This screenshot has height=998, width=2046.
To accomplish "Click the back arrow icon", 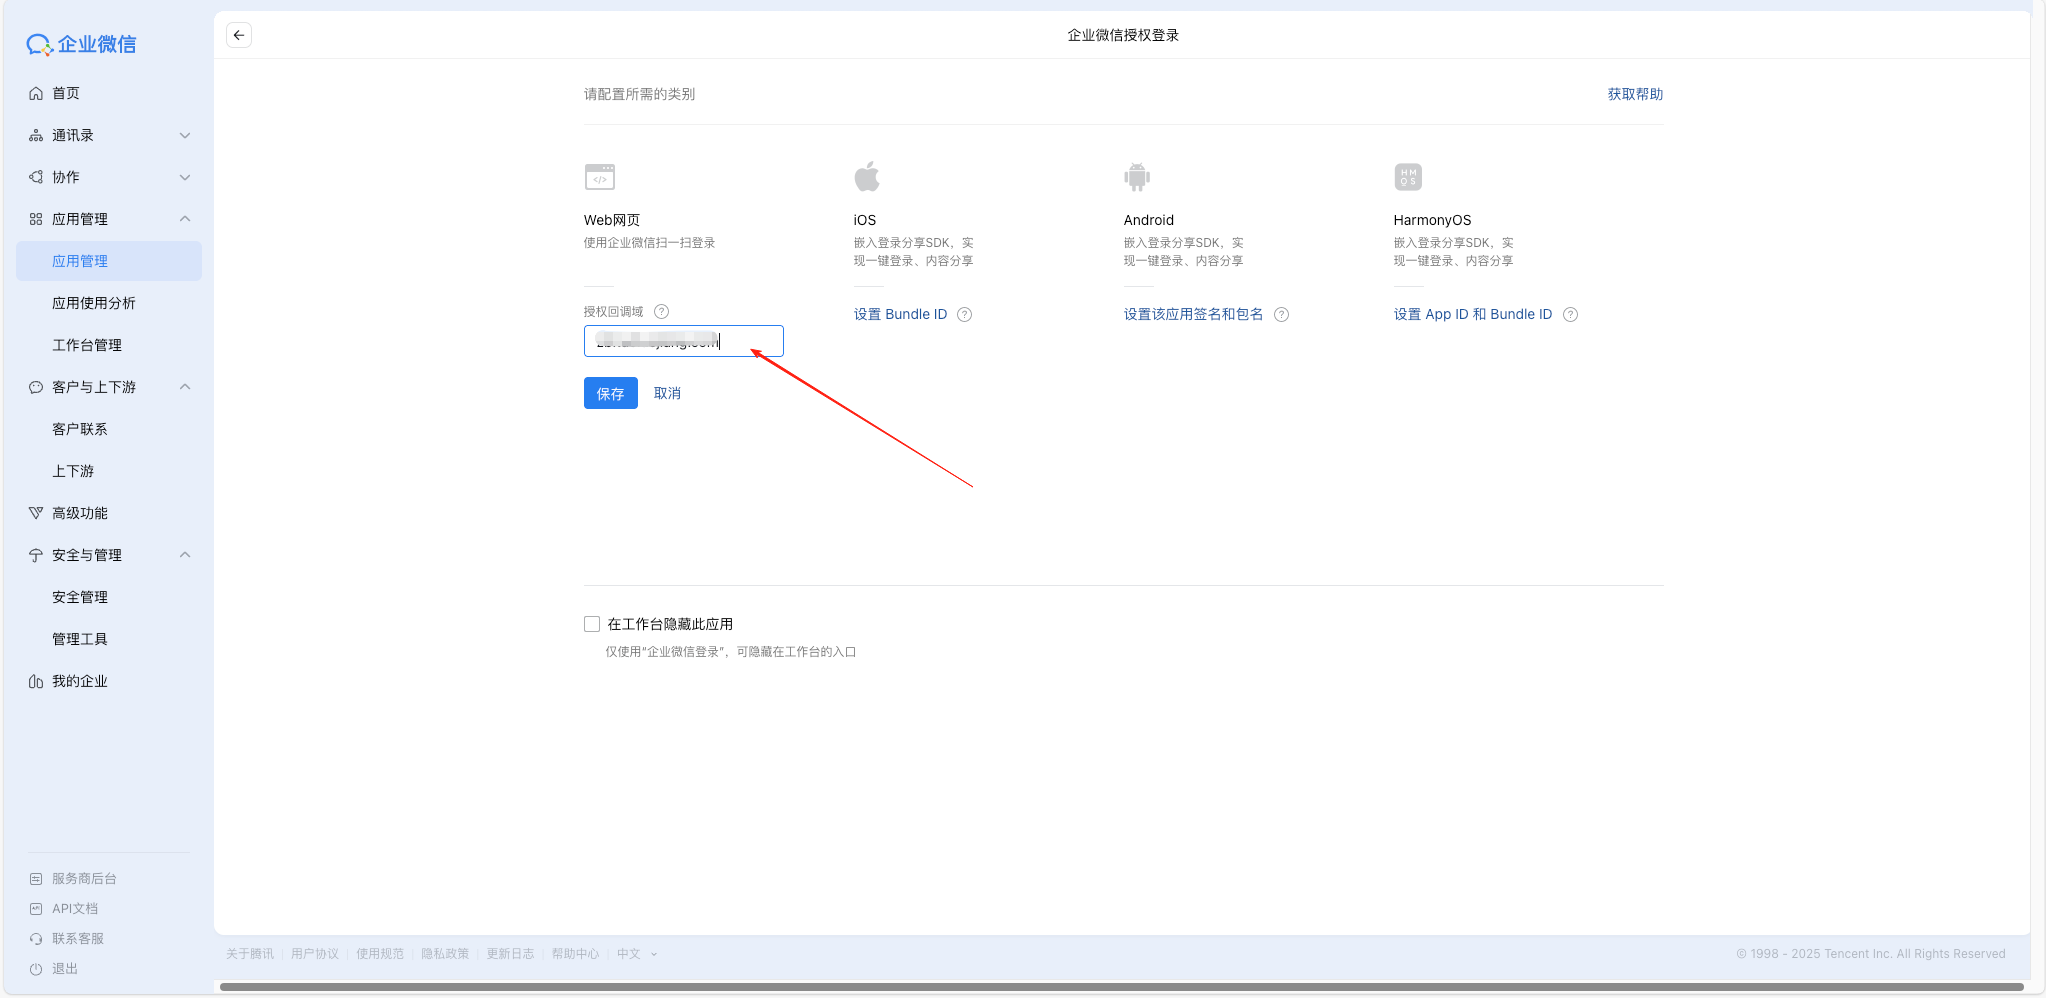I will (x=239, y=35).
